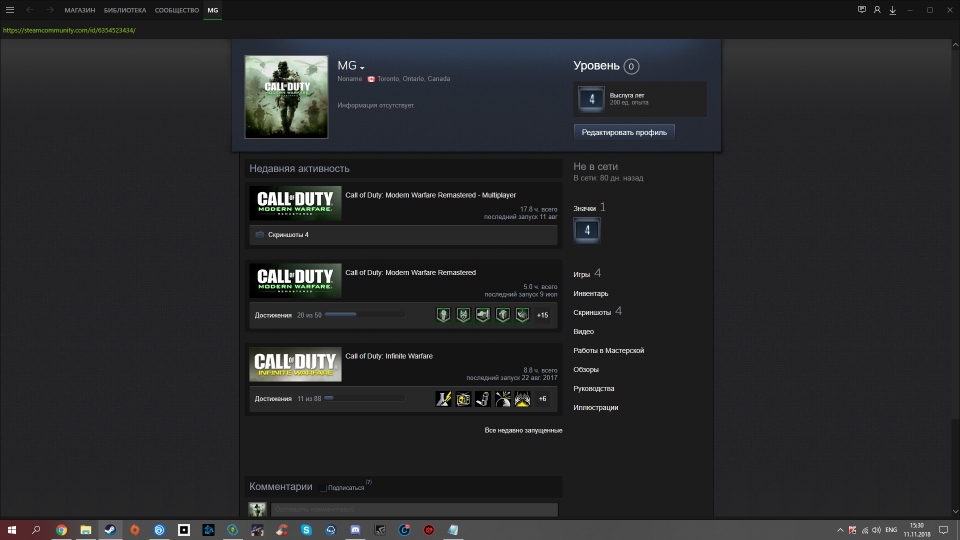Open fourth Infinite Warfare achievement icon
This screenshot has height=540, width=960.
(x=503, y=399)
